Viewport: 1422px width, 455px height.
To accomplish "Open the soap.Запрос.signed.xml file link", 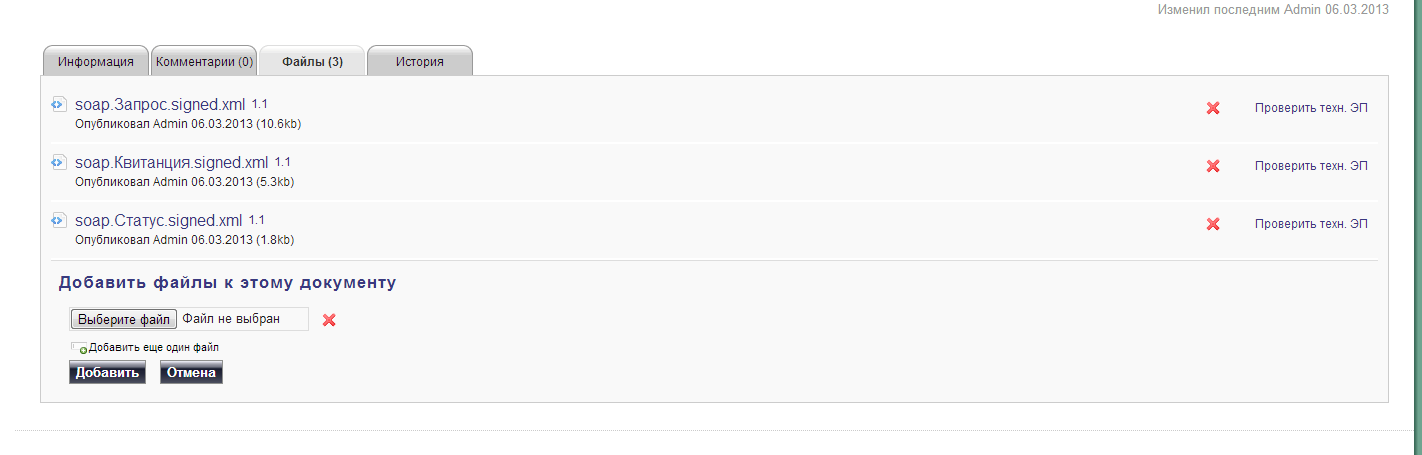I will point(160,105).
